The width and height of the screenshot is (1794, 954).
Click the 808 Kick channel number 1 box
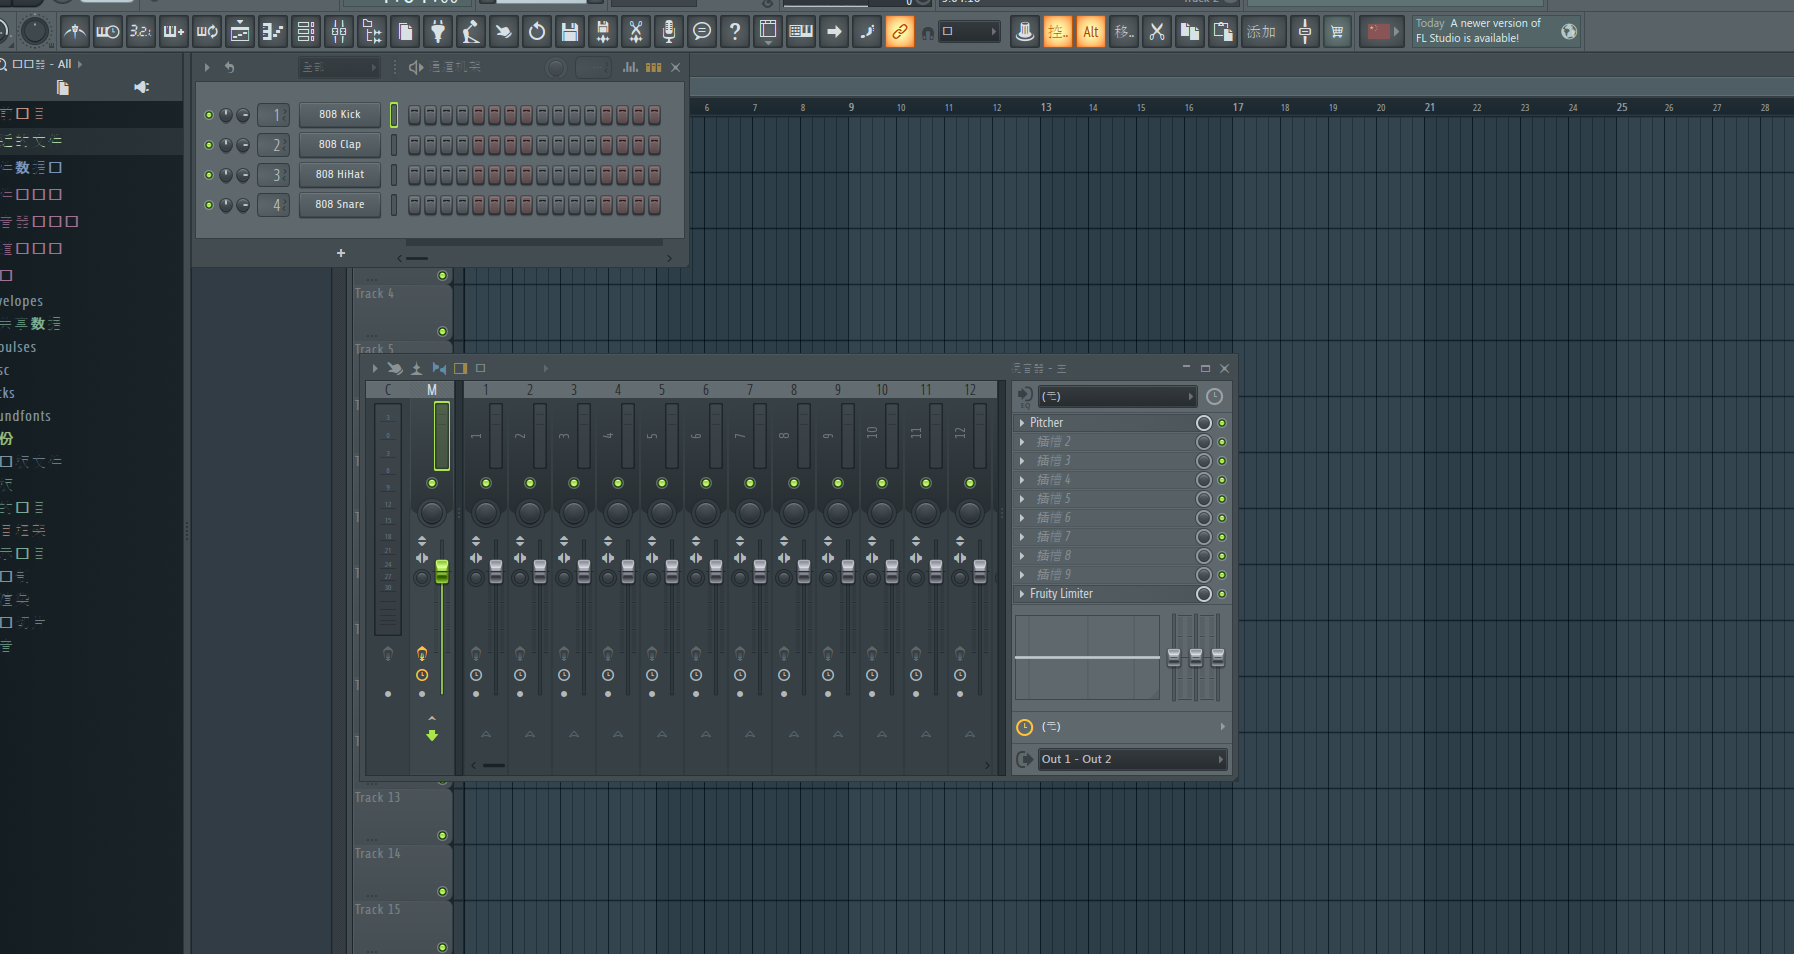(x=273, y=114)
